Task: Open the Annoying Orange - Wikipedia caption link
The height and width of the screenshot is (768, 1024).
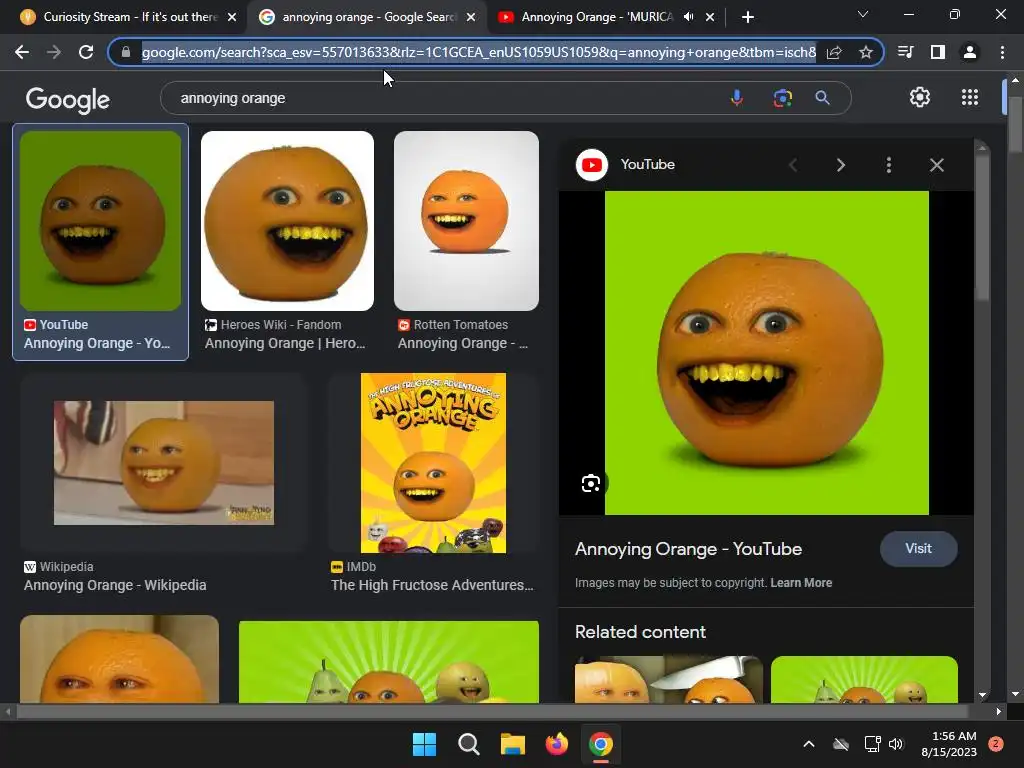Action: pyautogui.click(x=115, y=585)
